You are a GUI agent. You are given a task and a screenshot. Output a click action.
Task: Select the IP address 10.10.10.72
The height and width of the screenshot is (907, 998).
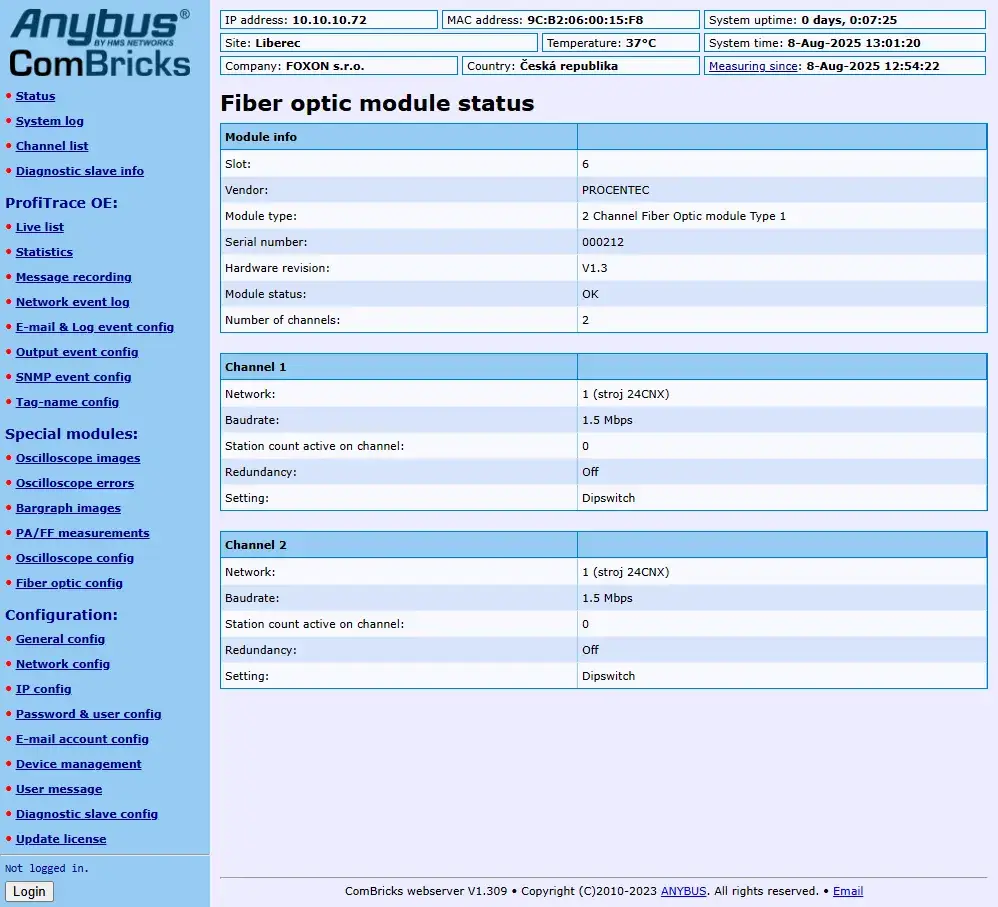329,20
